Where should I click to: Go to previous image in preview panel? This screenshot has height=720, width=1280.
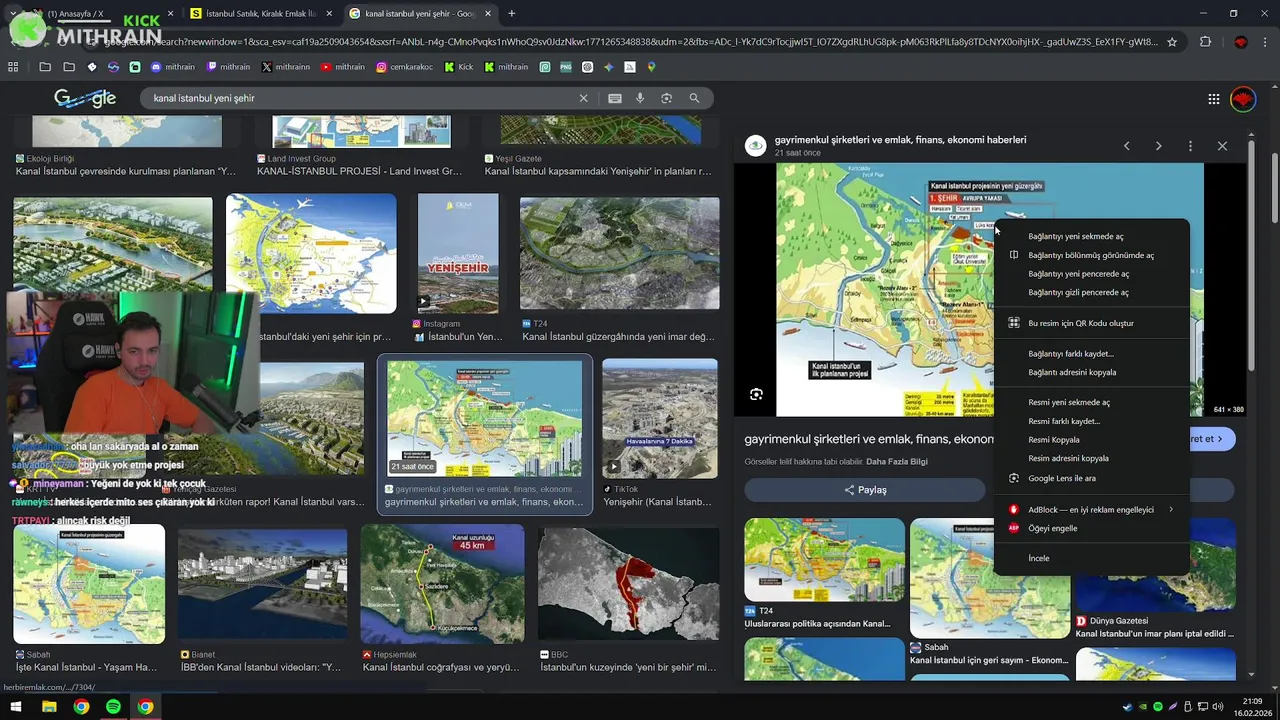point(1127,146)
